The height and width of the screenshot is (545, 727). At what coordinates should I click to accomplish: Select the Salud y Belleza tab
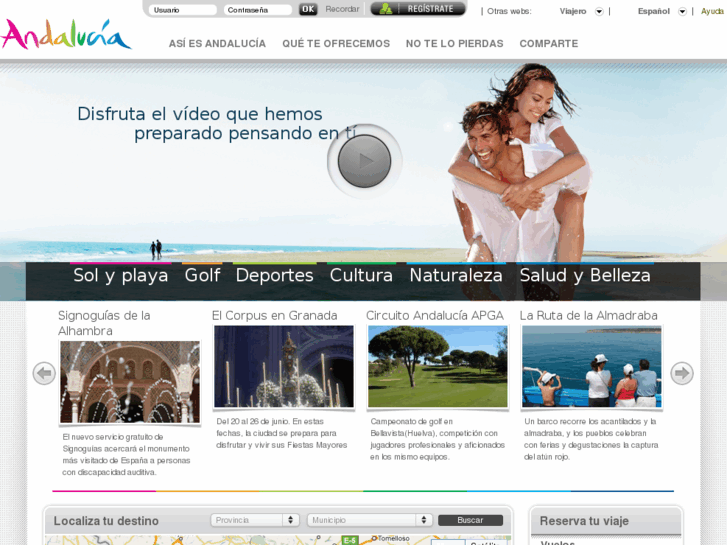585,275
